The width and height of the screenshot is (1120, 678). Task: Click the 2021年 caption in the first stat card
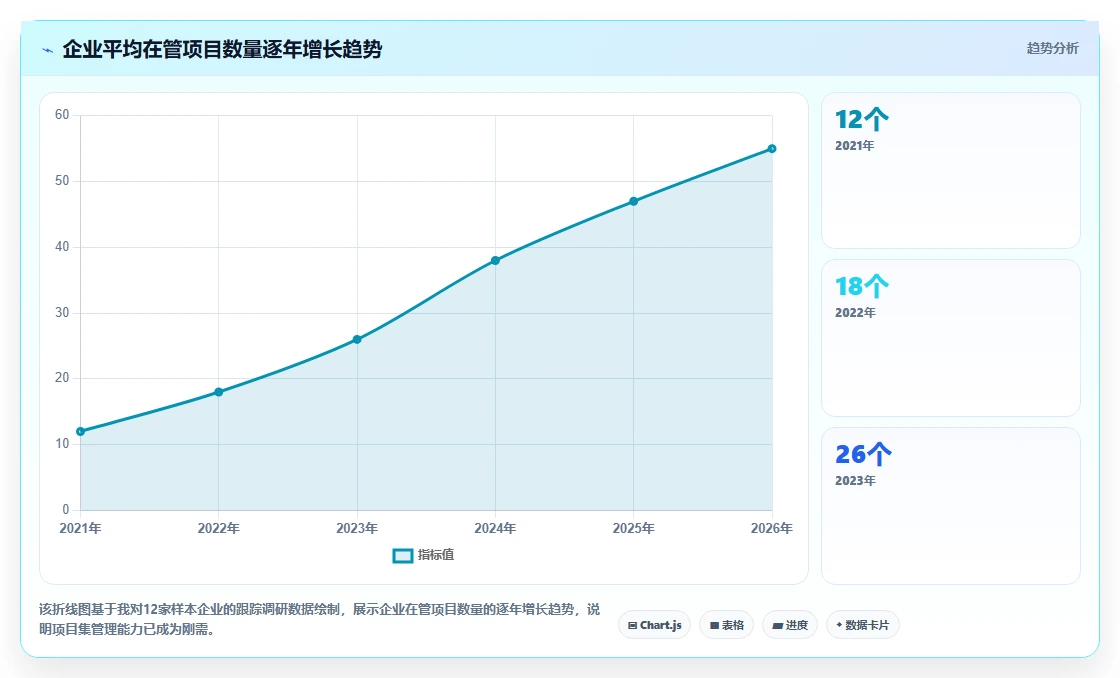tap(854, 146)
